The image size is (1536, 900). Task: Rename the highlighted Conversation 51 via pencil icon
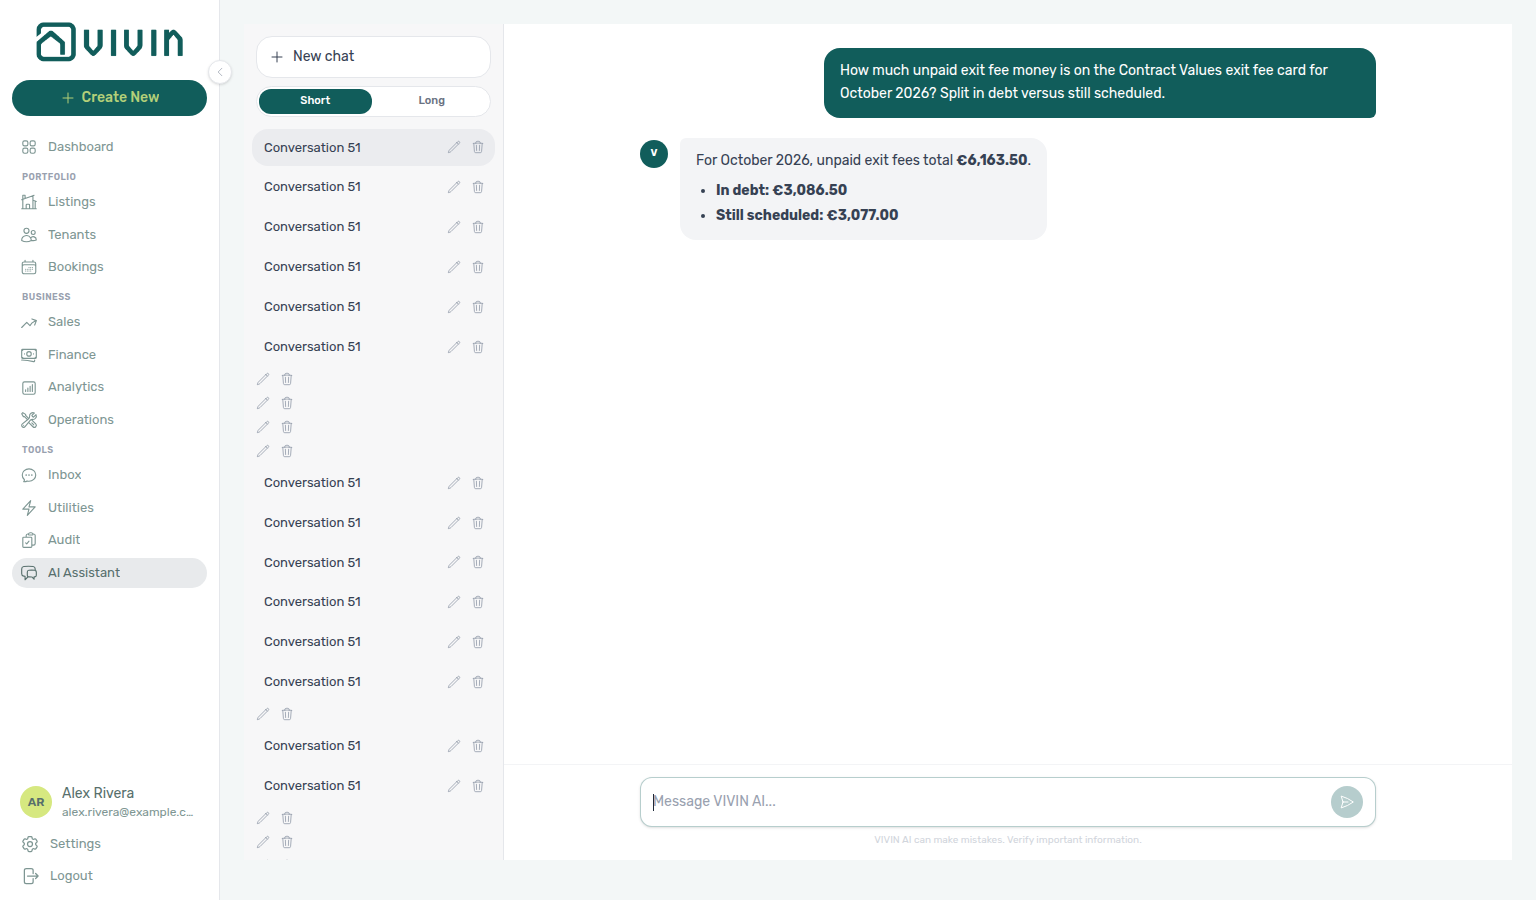[454, 147]
